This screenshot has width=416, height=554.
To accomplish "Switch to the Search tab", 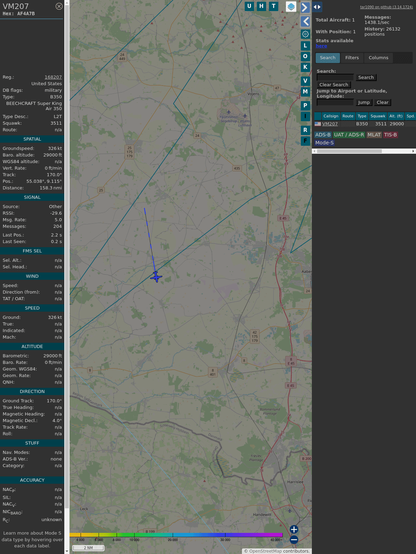I will click(x=328, y=58).
